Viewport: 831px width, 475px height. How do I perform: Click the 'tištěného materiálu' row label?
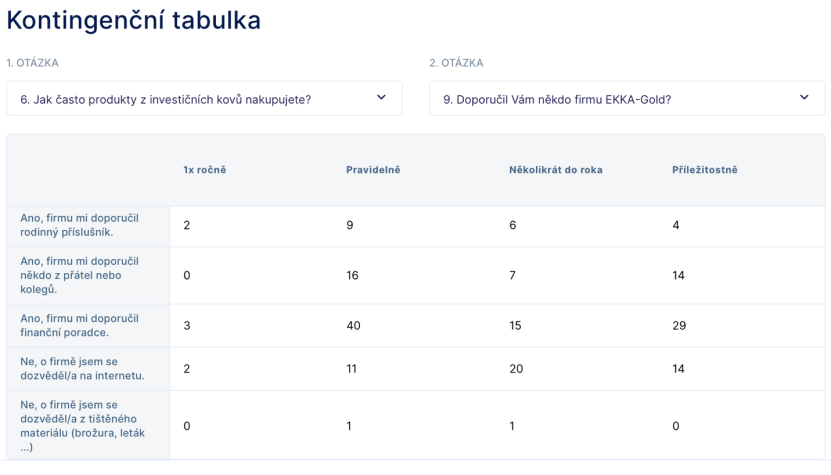click(83, 426)
